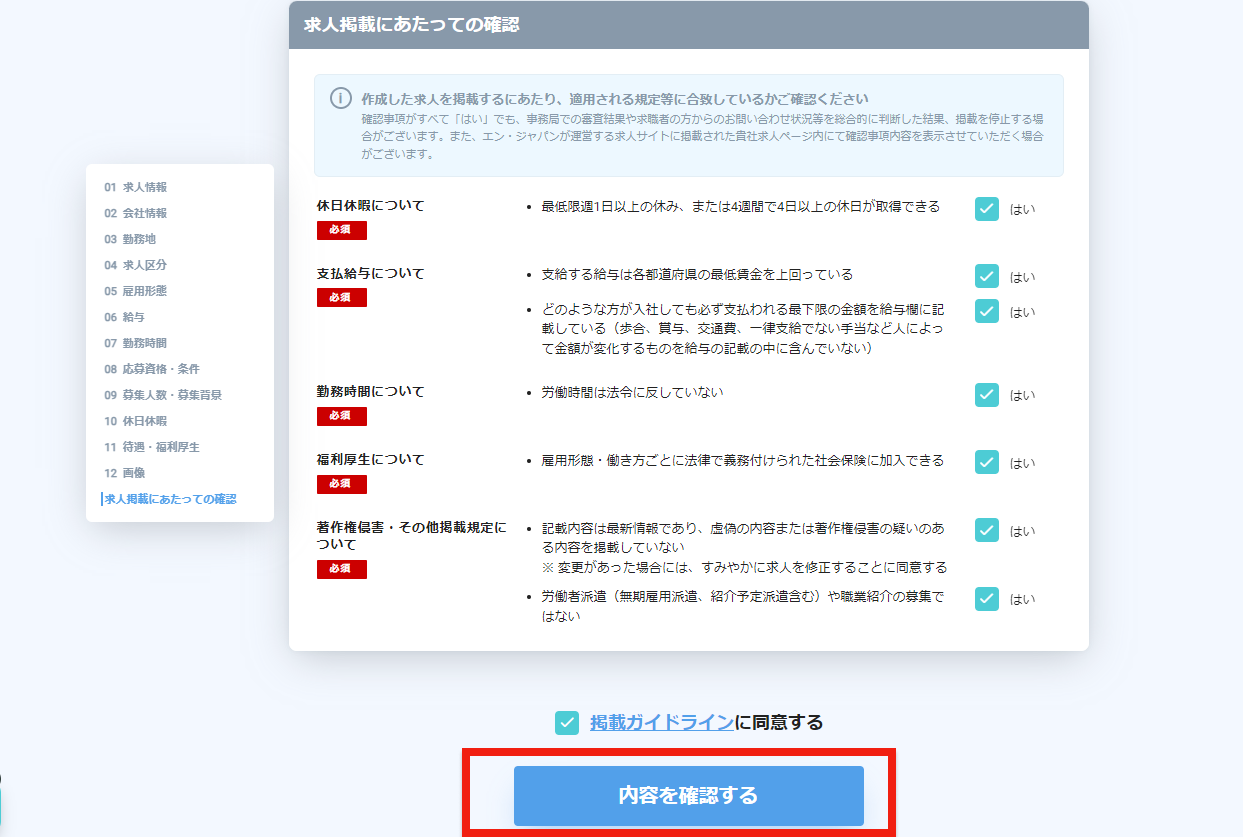The height and width of the screenshot is (837, 1243).
Task: Toggle はい for 労働時間は法令に反していない
Action: coord(987,394)
